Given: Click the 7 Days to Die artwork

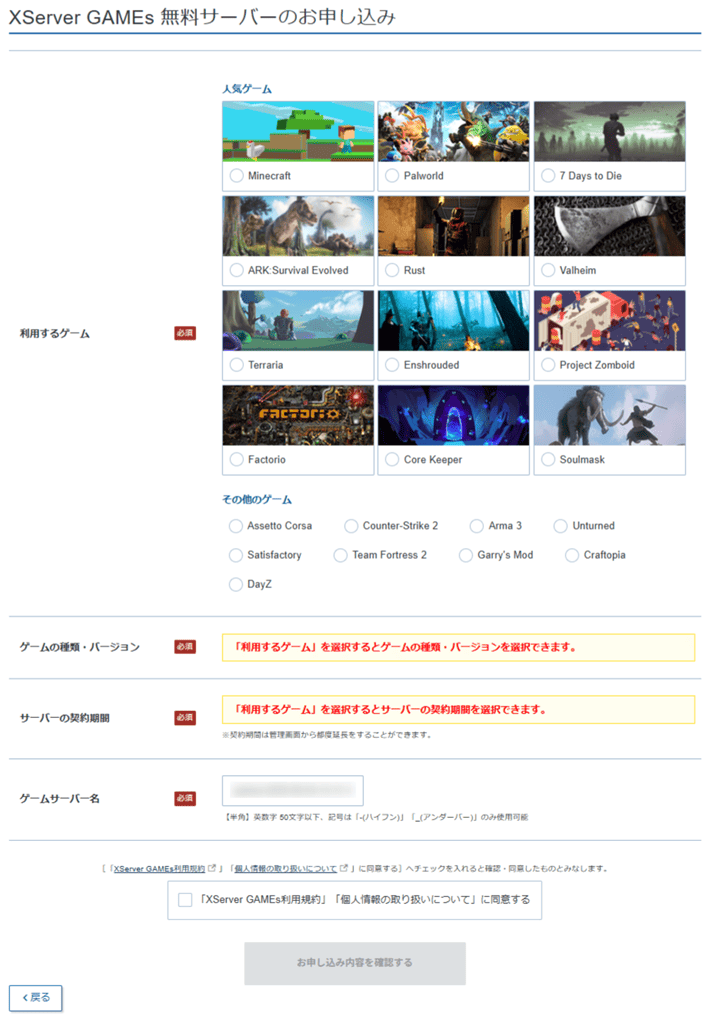Looking at the screenshot, I should [610, 131].
